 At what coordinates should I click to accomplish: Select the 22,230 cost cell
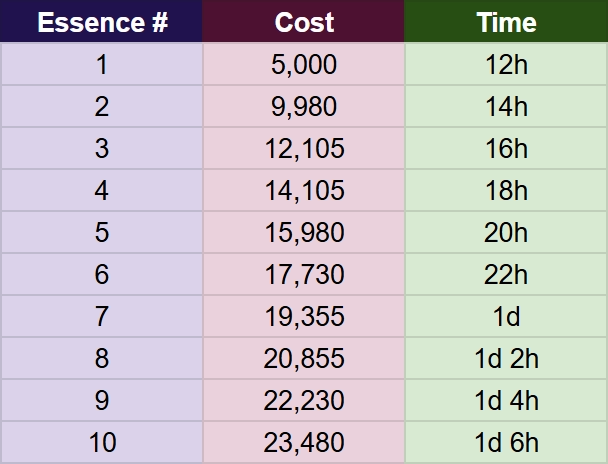point(304,400)
